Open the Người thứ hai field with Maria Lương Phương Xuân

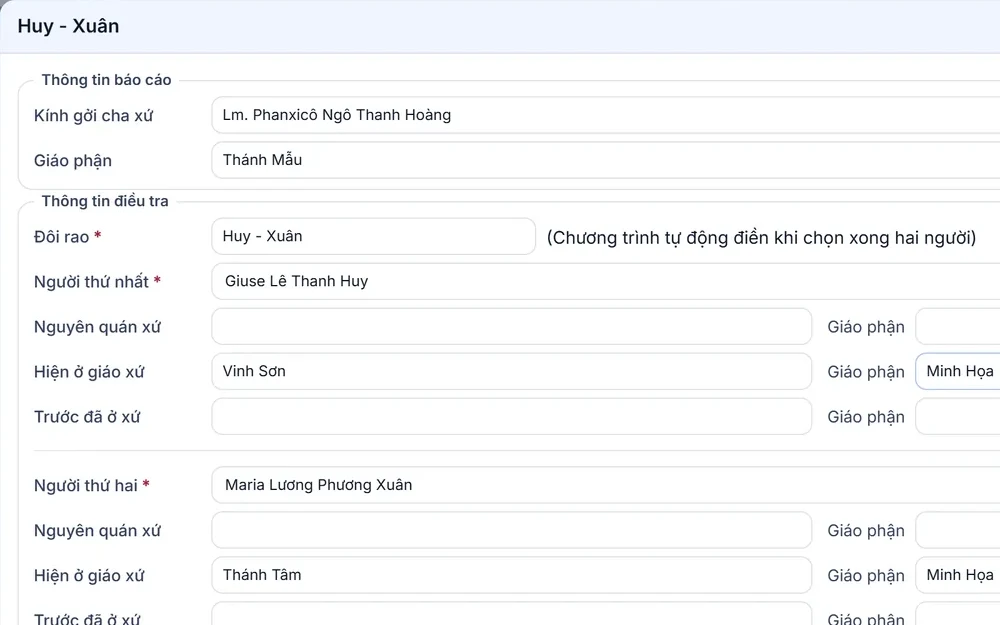(x=606, y=485)
